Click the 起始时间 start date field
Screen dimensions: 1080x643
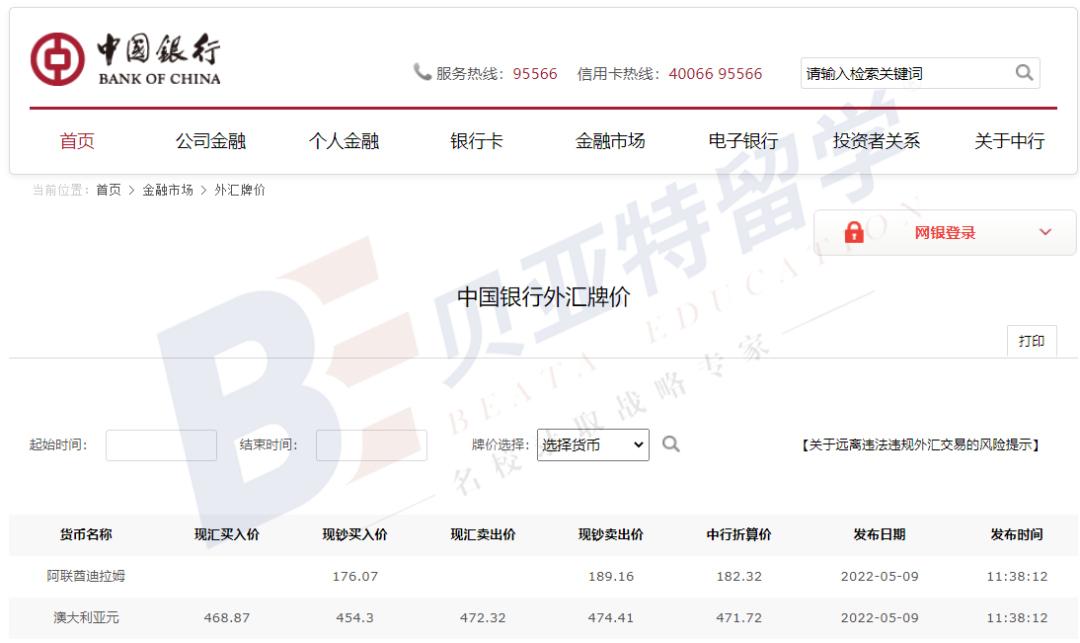(x=161, y=445)
